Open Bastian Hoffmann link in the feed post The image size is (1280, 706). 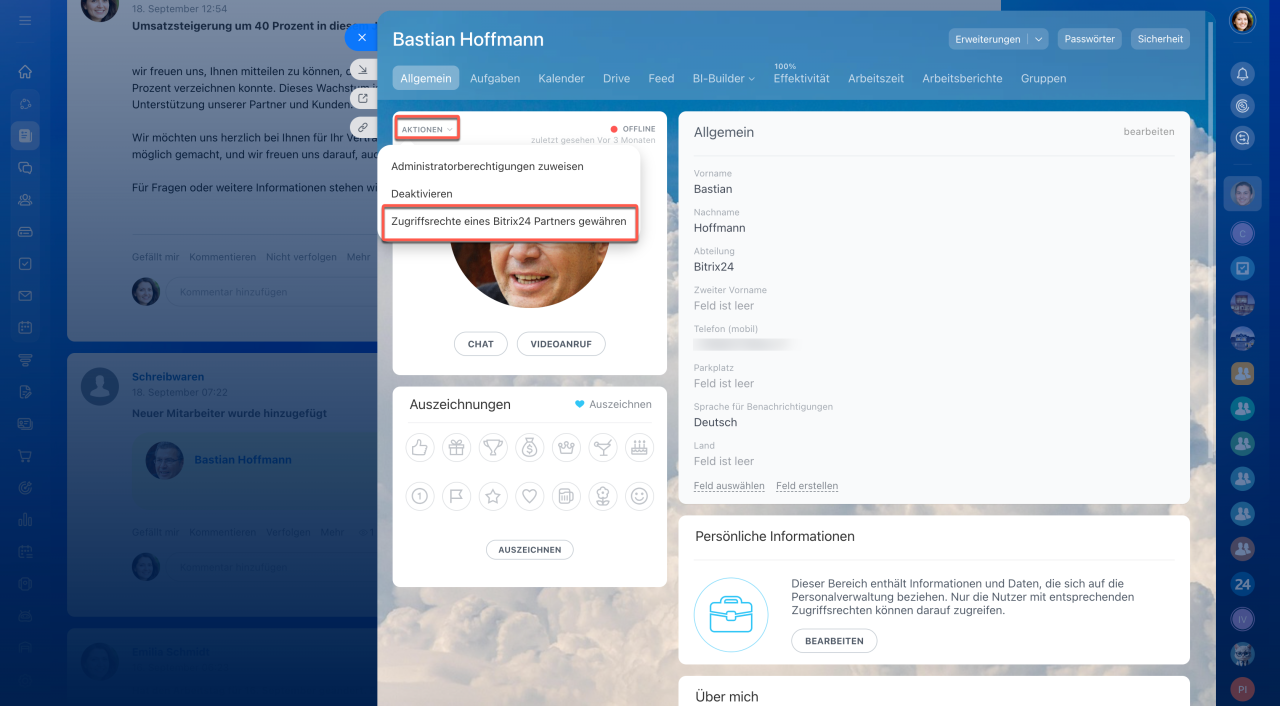click(x=243, y=460)
